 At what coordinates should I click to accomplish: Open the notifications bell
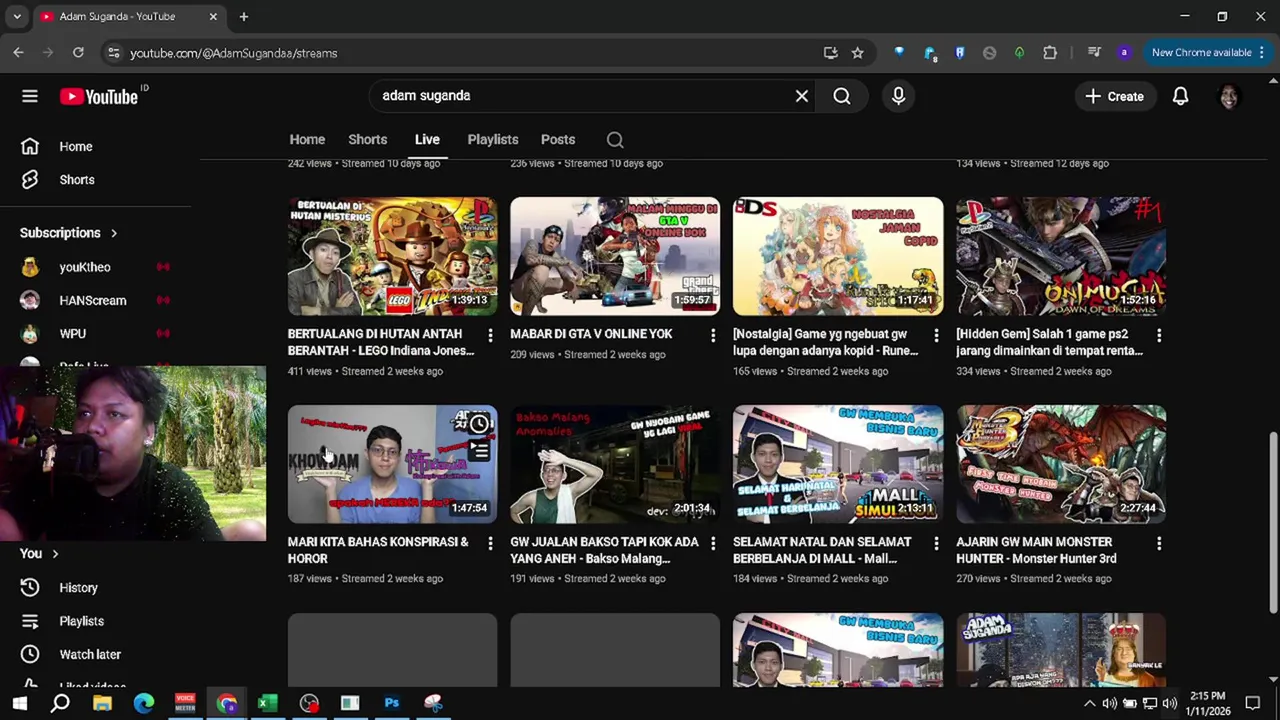[1180, 96]
